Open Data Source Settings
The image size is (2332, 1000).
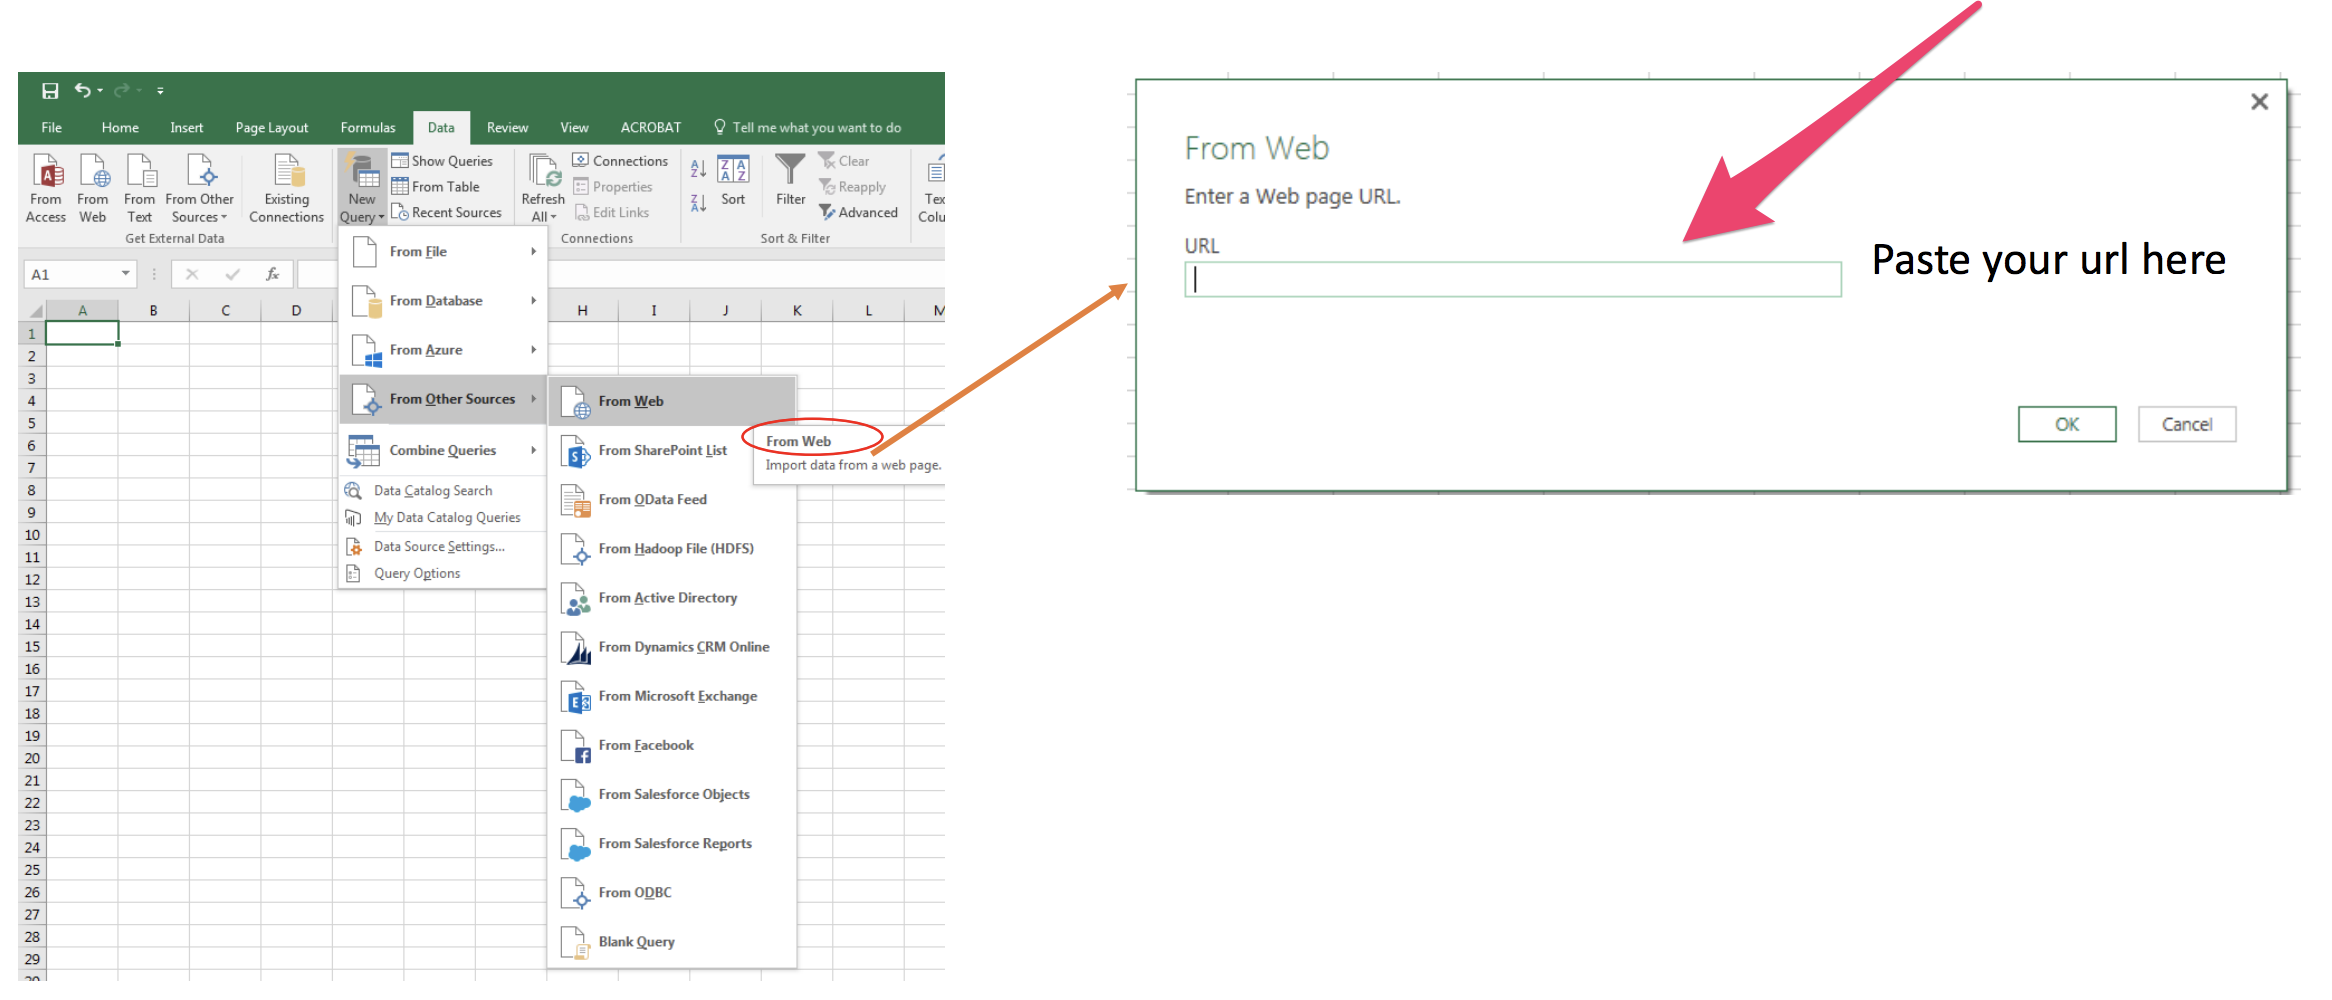(x=432, y=547)
